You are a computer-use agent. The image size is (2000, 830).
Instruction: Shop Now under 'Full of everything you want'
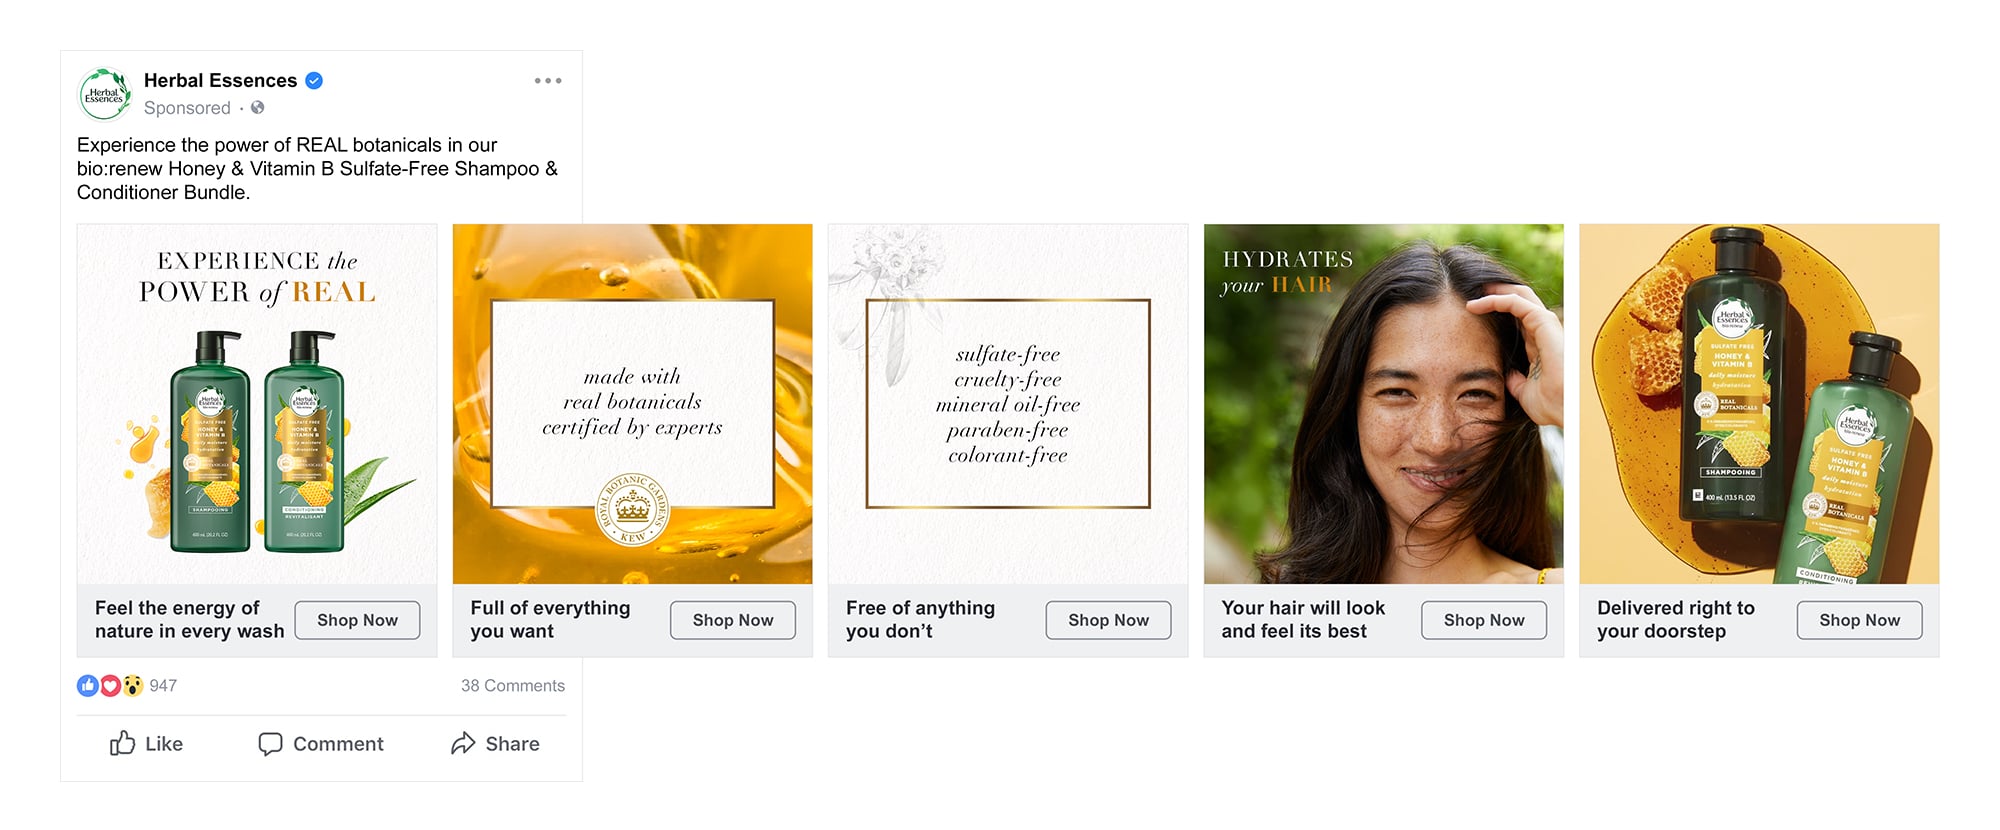(x=733, y=620)
